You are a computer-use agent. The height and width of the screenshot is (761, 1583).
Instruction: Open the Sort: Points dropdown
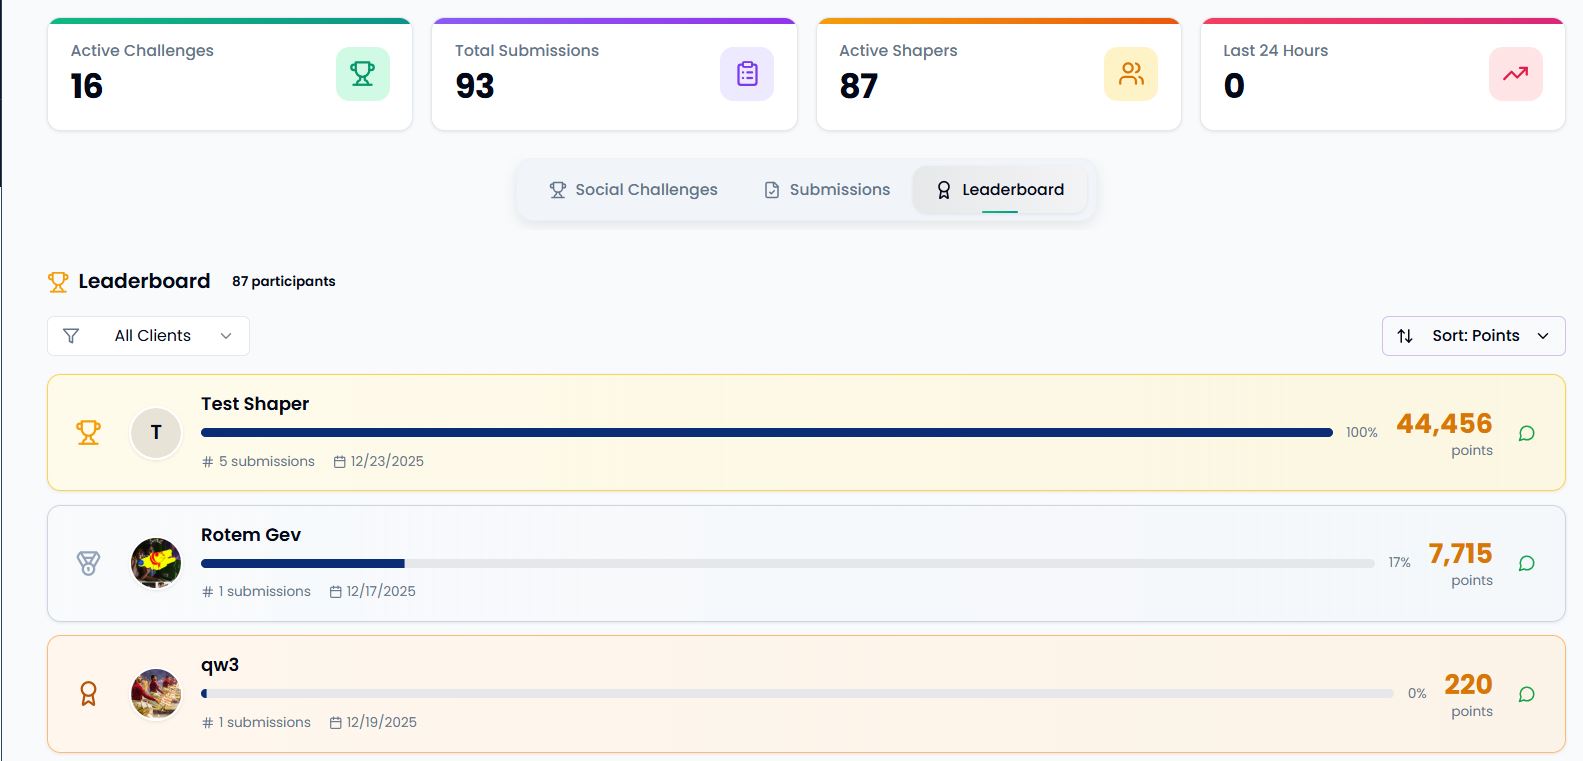(x=1474, y=336)
